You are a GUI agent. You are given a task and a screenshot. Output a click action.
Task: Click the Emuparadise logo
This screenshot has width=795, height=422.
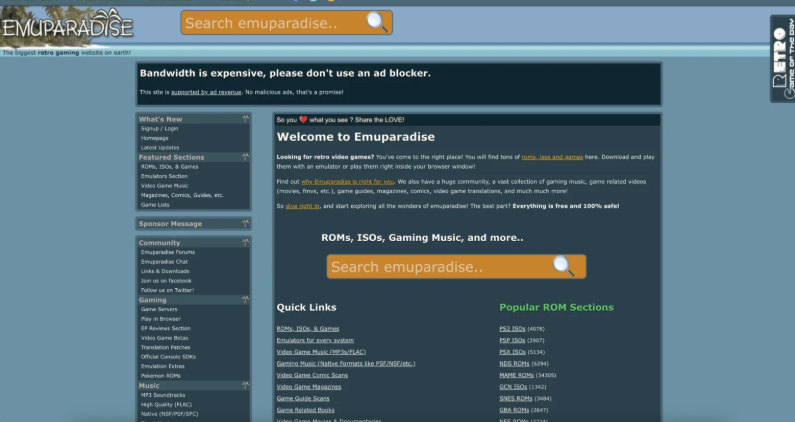67,27
